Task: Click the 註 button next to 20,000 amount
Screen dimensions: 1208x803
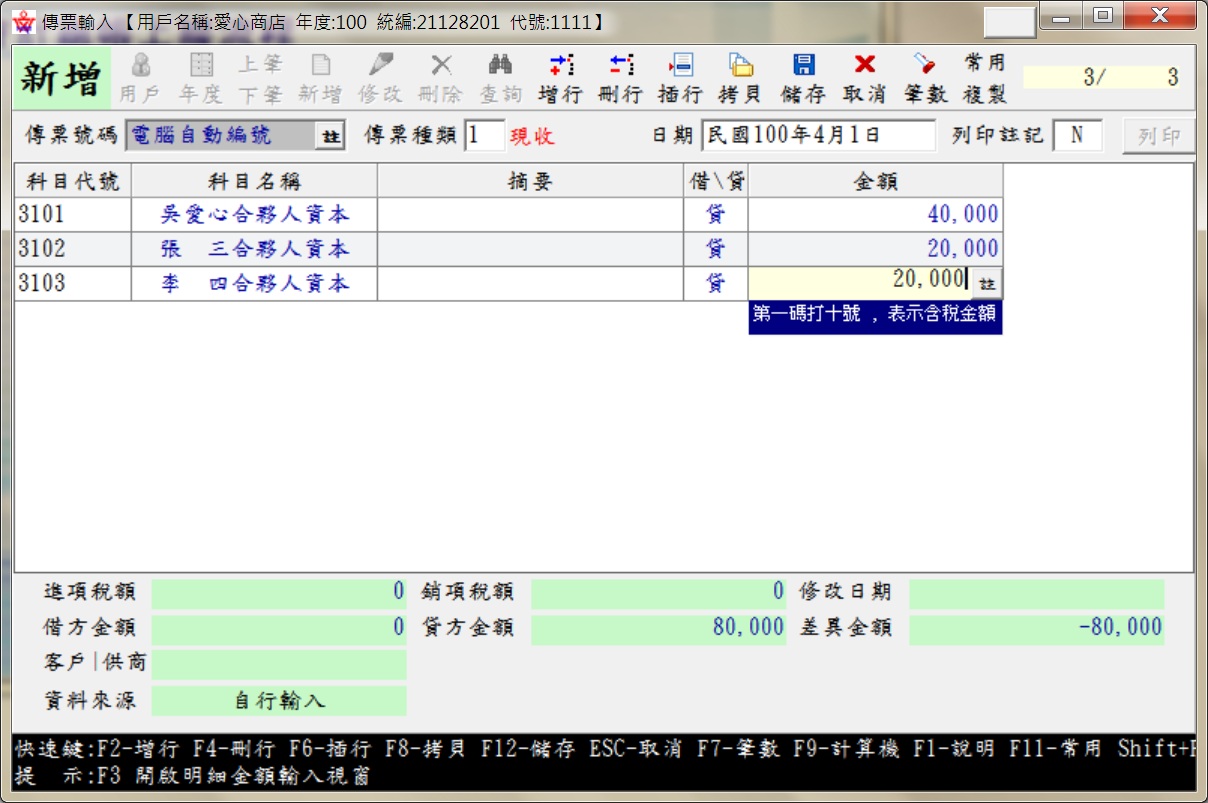Action: tap(990, 282)
